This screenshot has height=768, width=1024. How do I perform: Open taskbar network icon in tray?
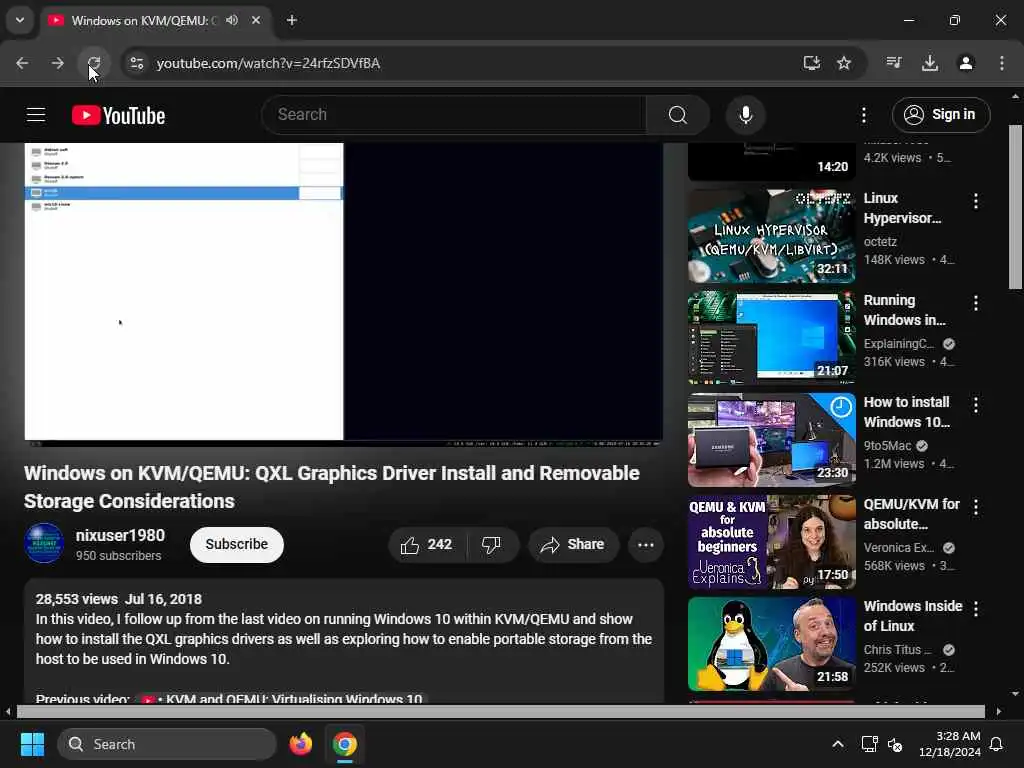[x=869, y=744]
